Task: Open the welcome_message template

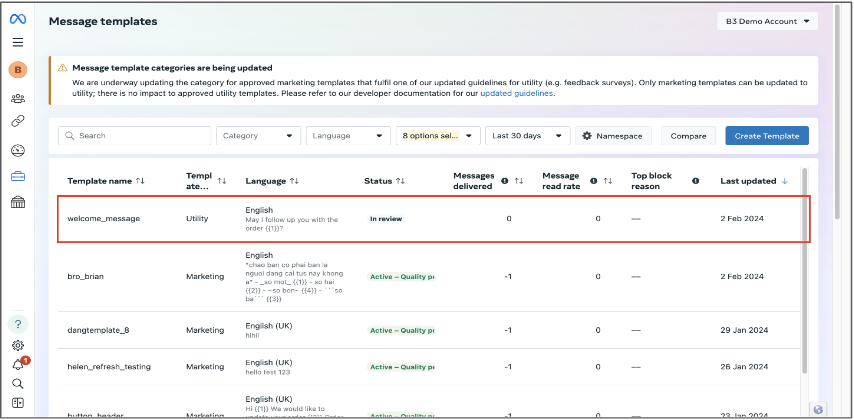Action: (103, 218)
